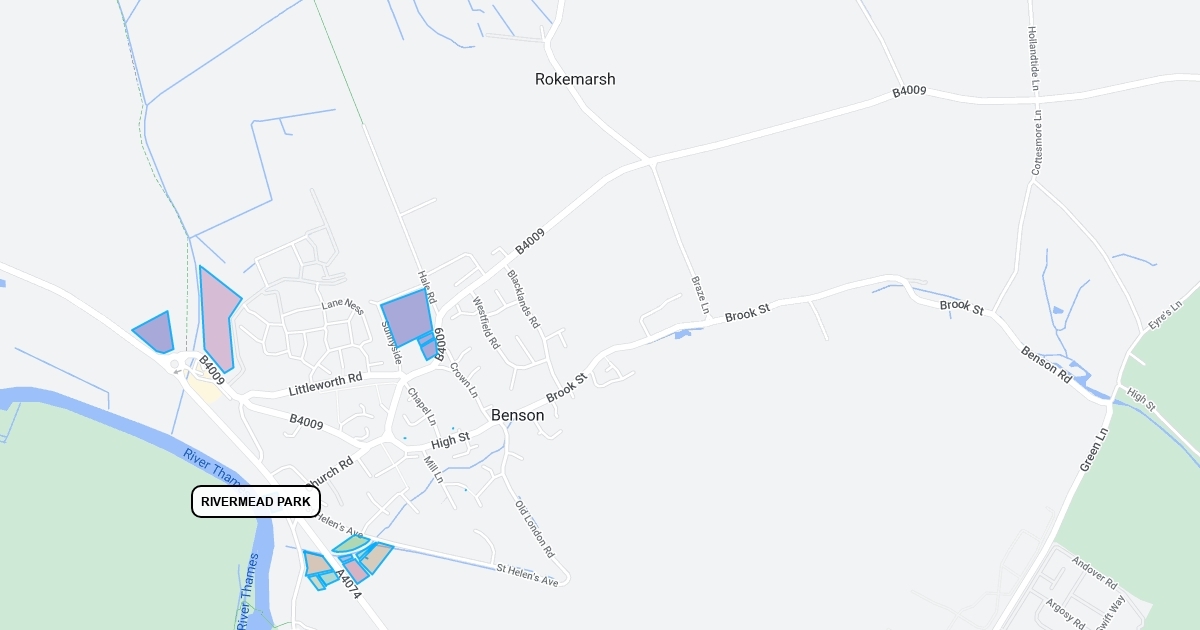Select the large purple plot beside Hale Rd
1200x630 pixels.
(406, 316)
